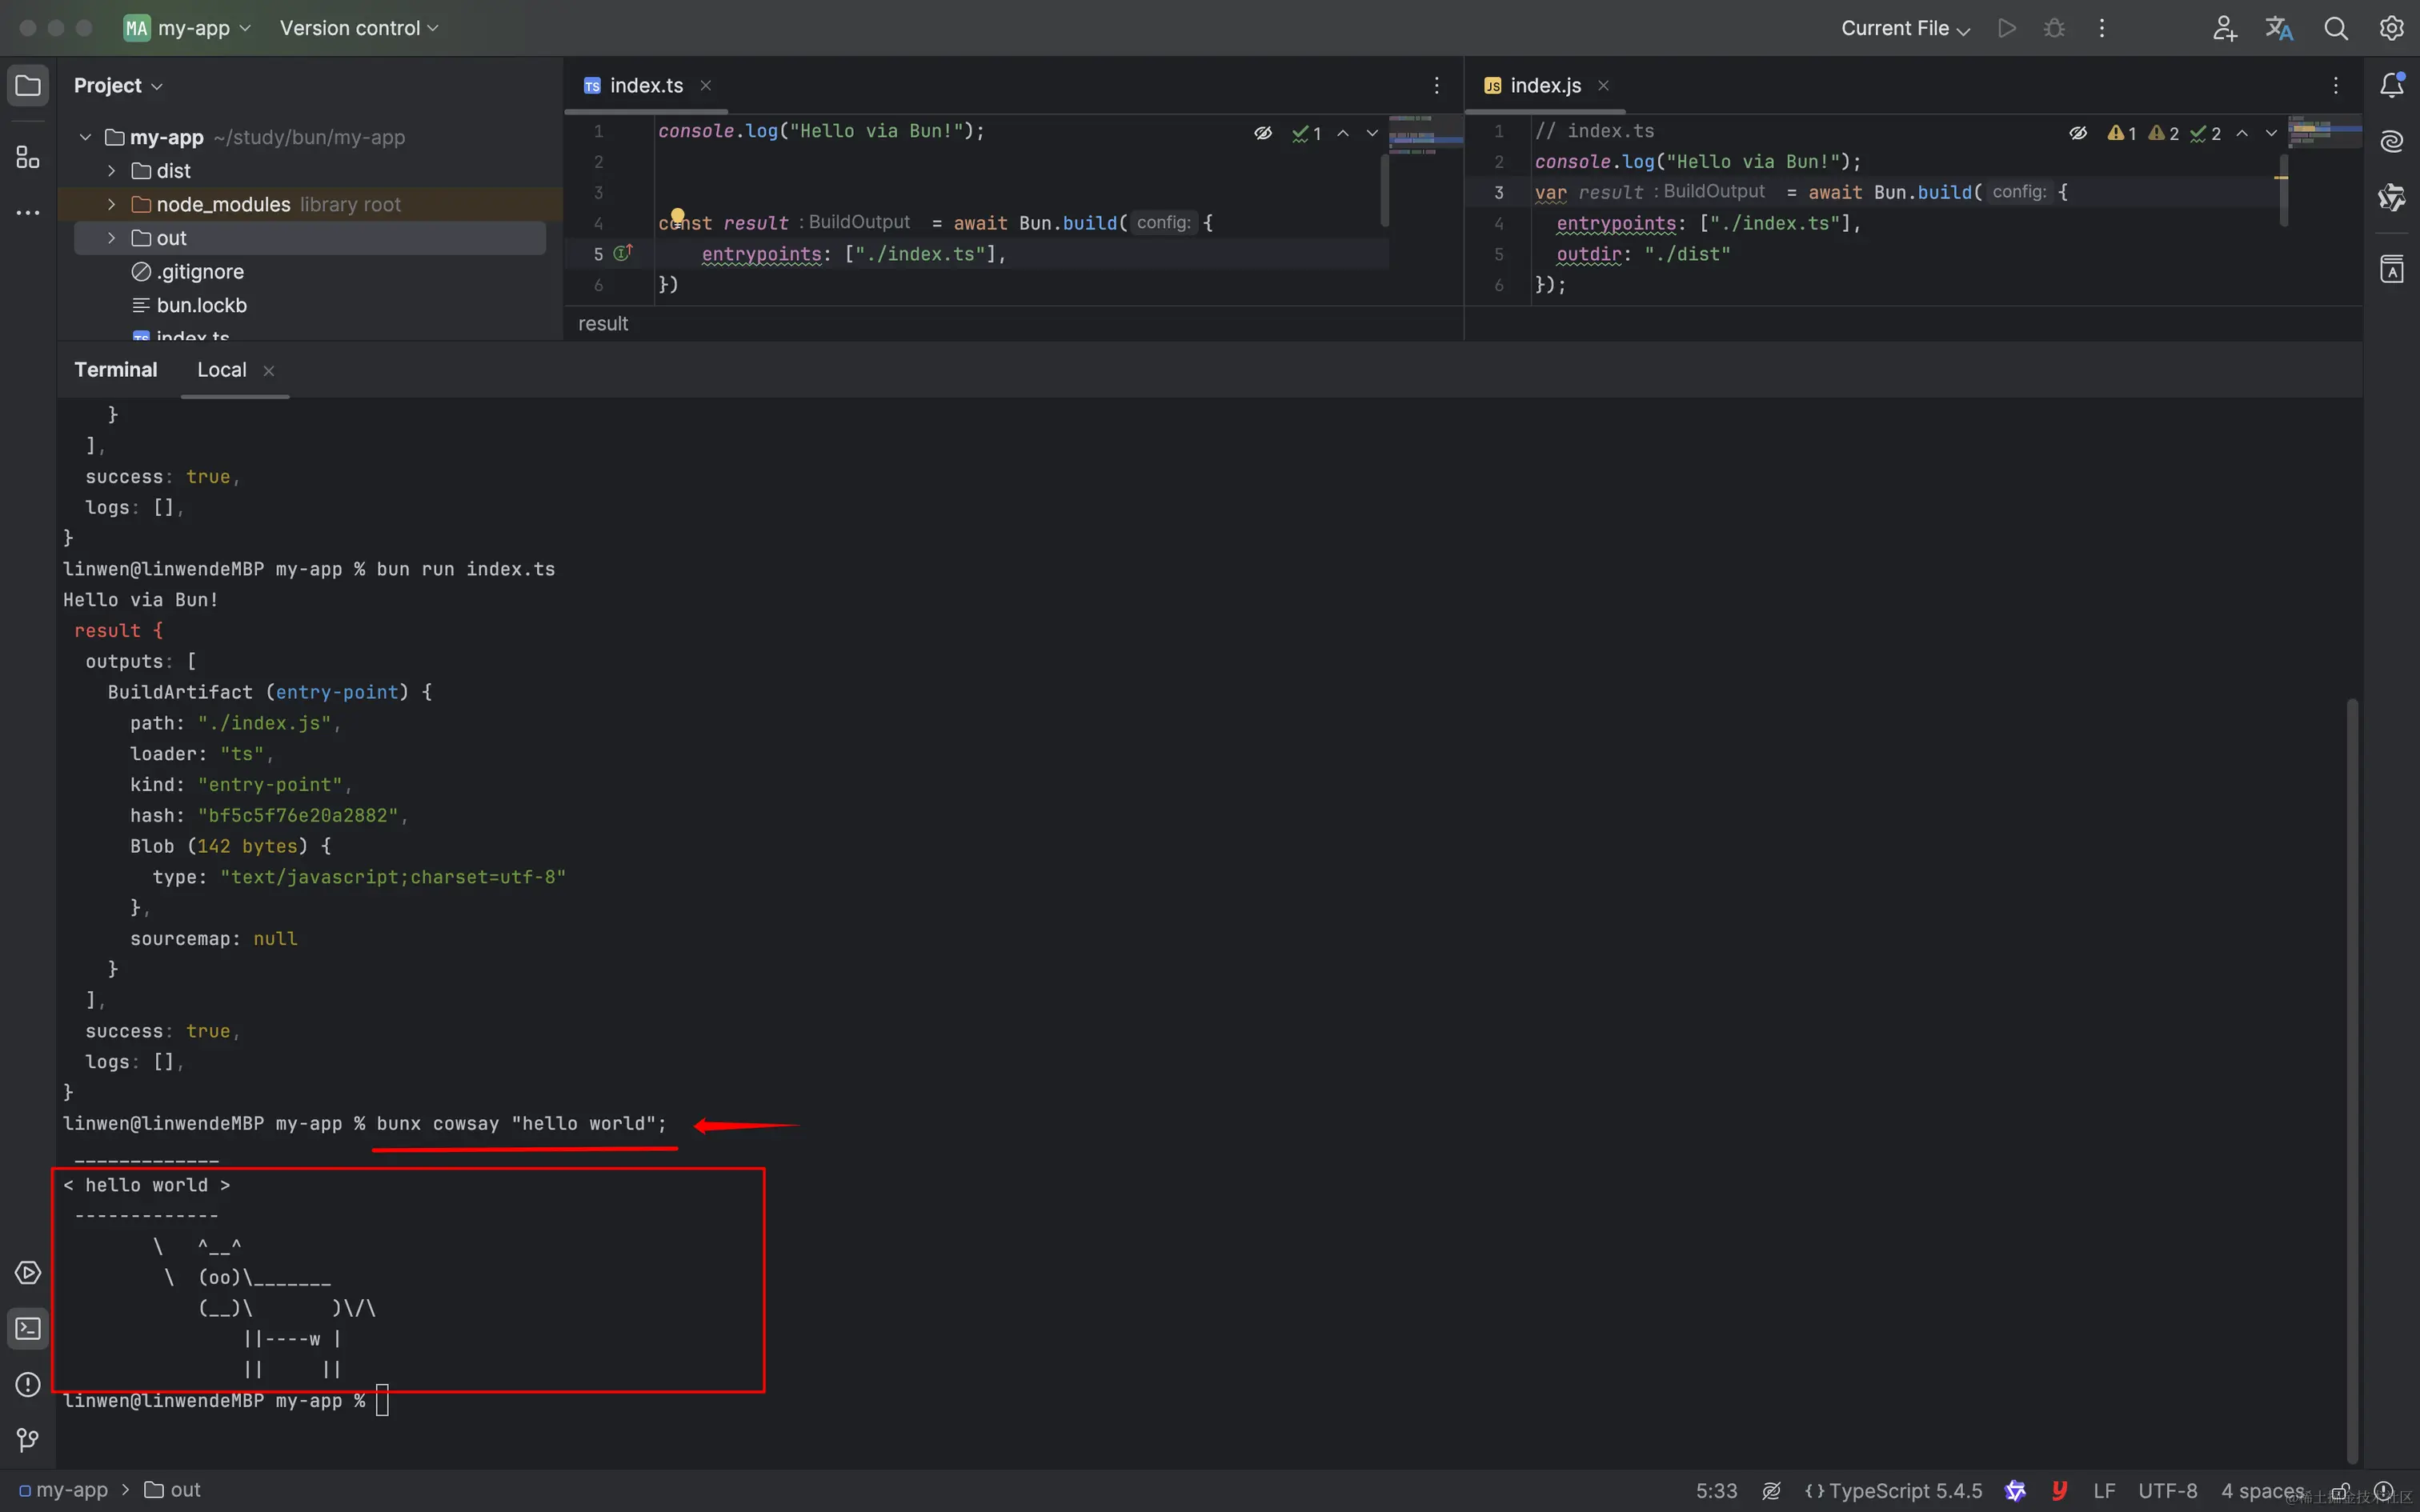Select the Local terminal tab

pos(222,370)
